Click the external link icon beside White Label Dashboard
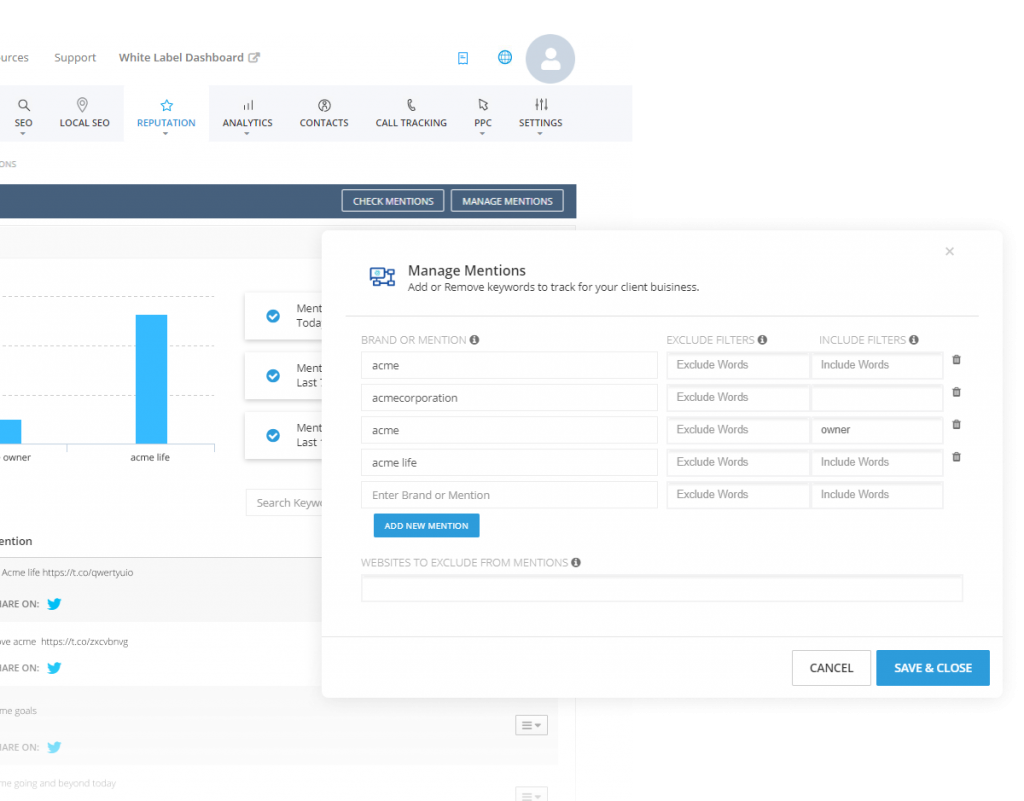The height and width of the screenshot is (801, 1024). 254,57
